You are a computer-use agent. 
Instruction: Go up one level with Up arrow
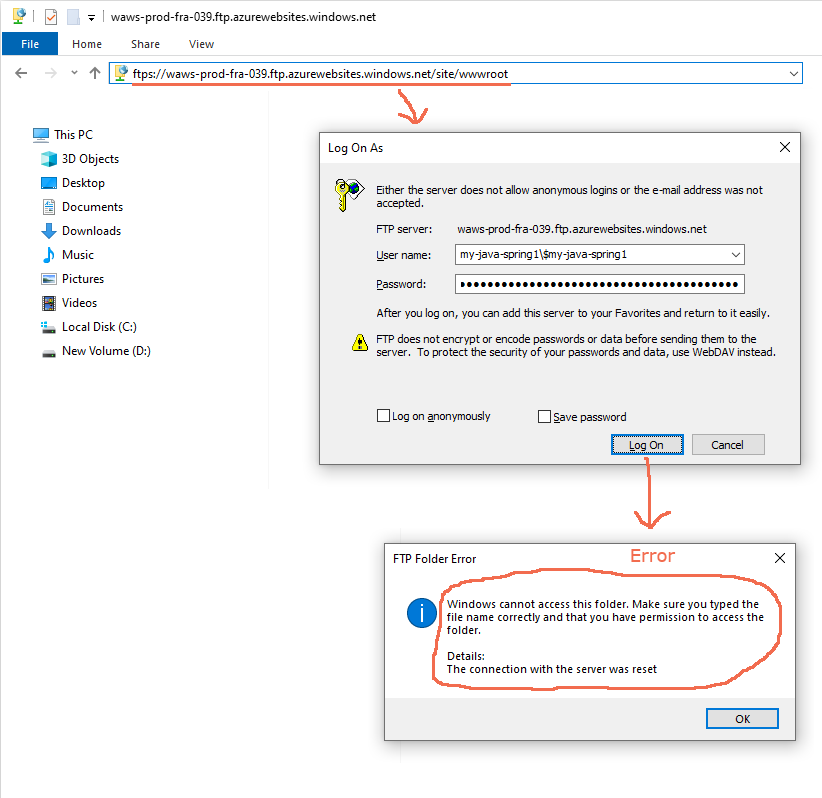point(95,73)
